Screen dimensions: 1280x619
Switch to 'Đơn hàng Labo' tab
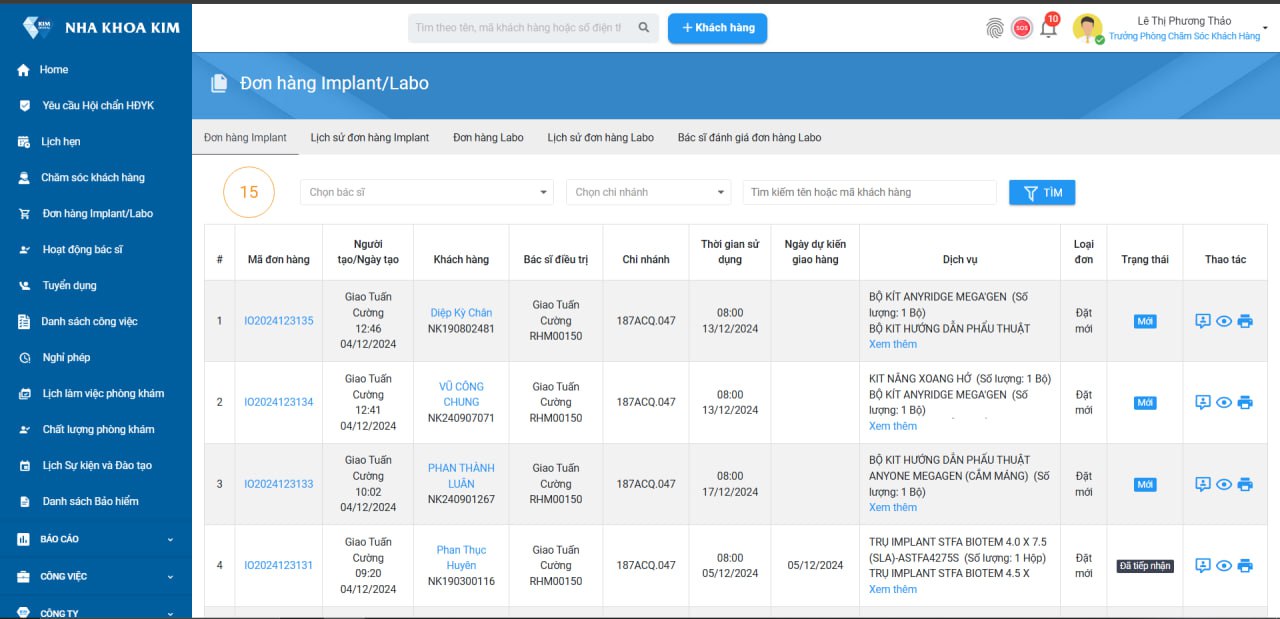tap(488, 138)
